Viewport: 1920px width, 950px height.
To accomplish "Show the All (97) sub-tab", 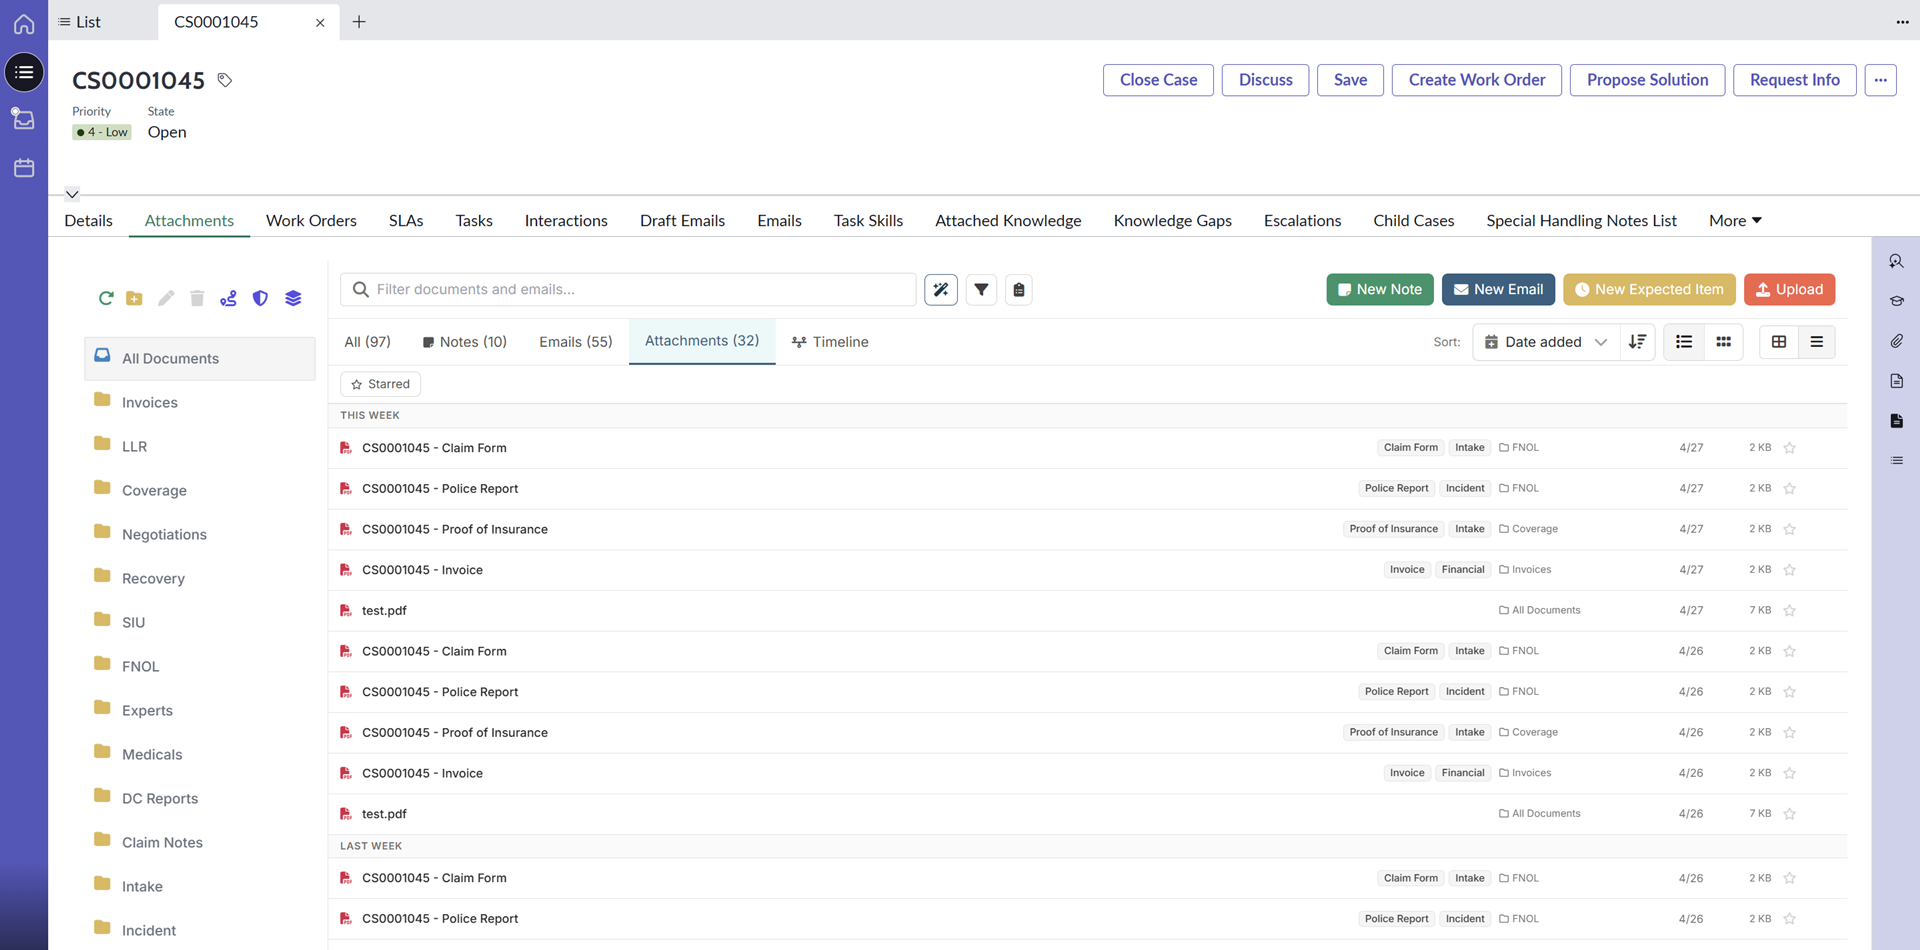I will (367, 342).
